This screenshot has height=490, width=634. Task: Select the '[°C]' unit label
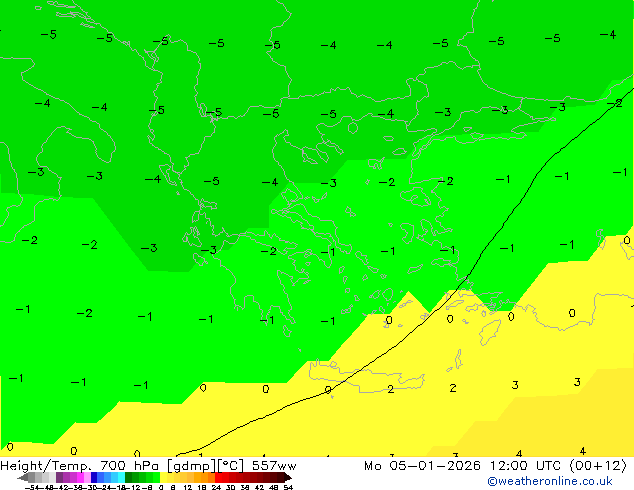(231, 466)
